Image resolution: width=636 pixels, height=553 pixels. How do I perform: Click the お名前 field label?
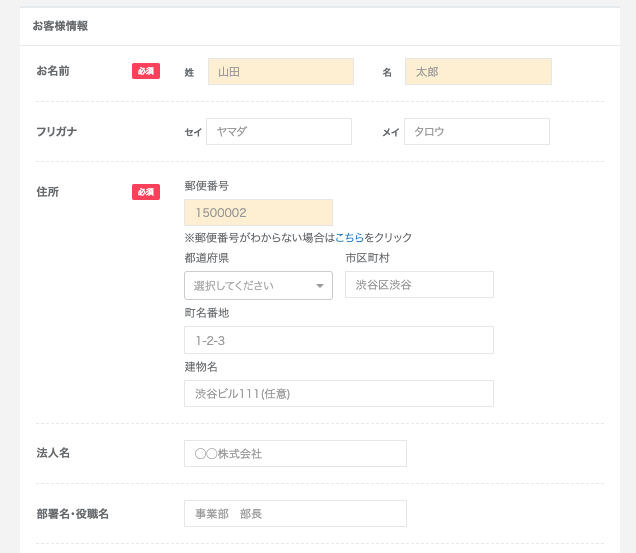[53, 71]
